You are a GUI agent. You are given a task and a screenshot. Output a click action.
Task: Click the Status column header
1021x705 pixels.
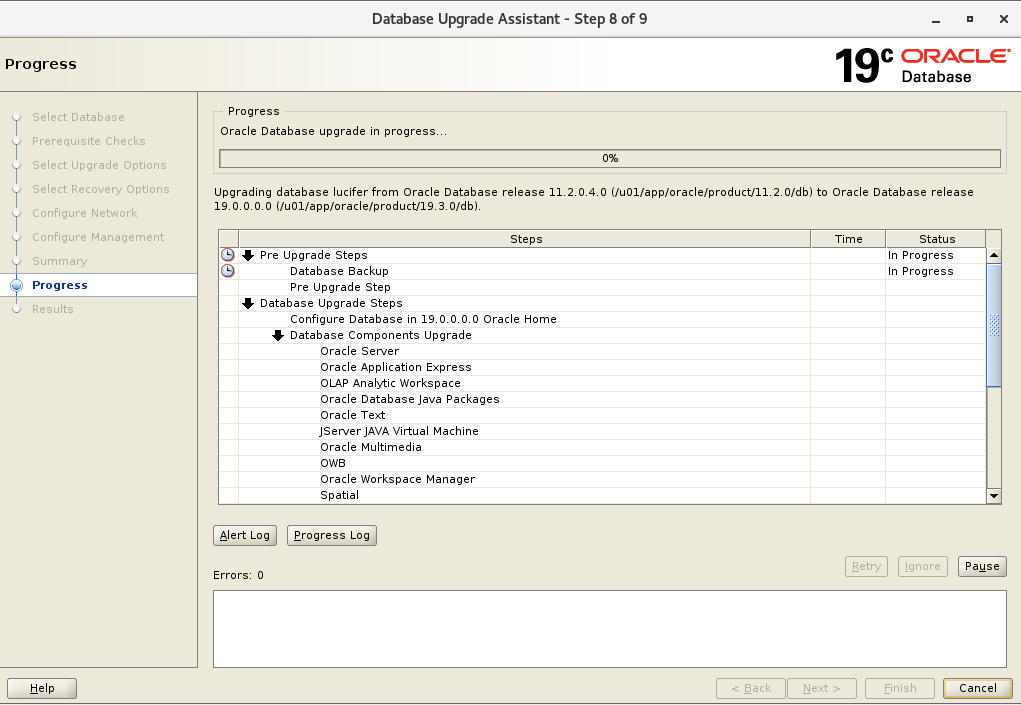point(936,239)
